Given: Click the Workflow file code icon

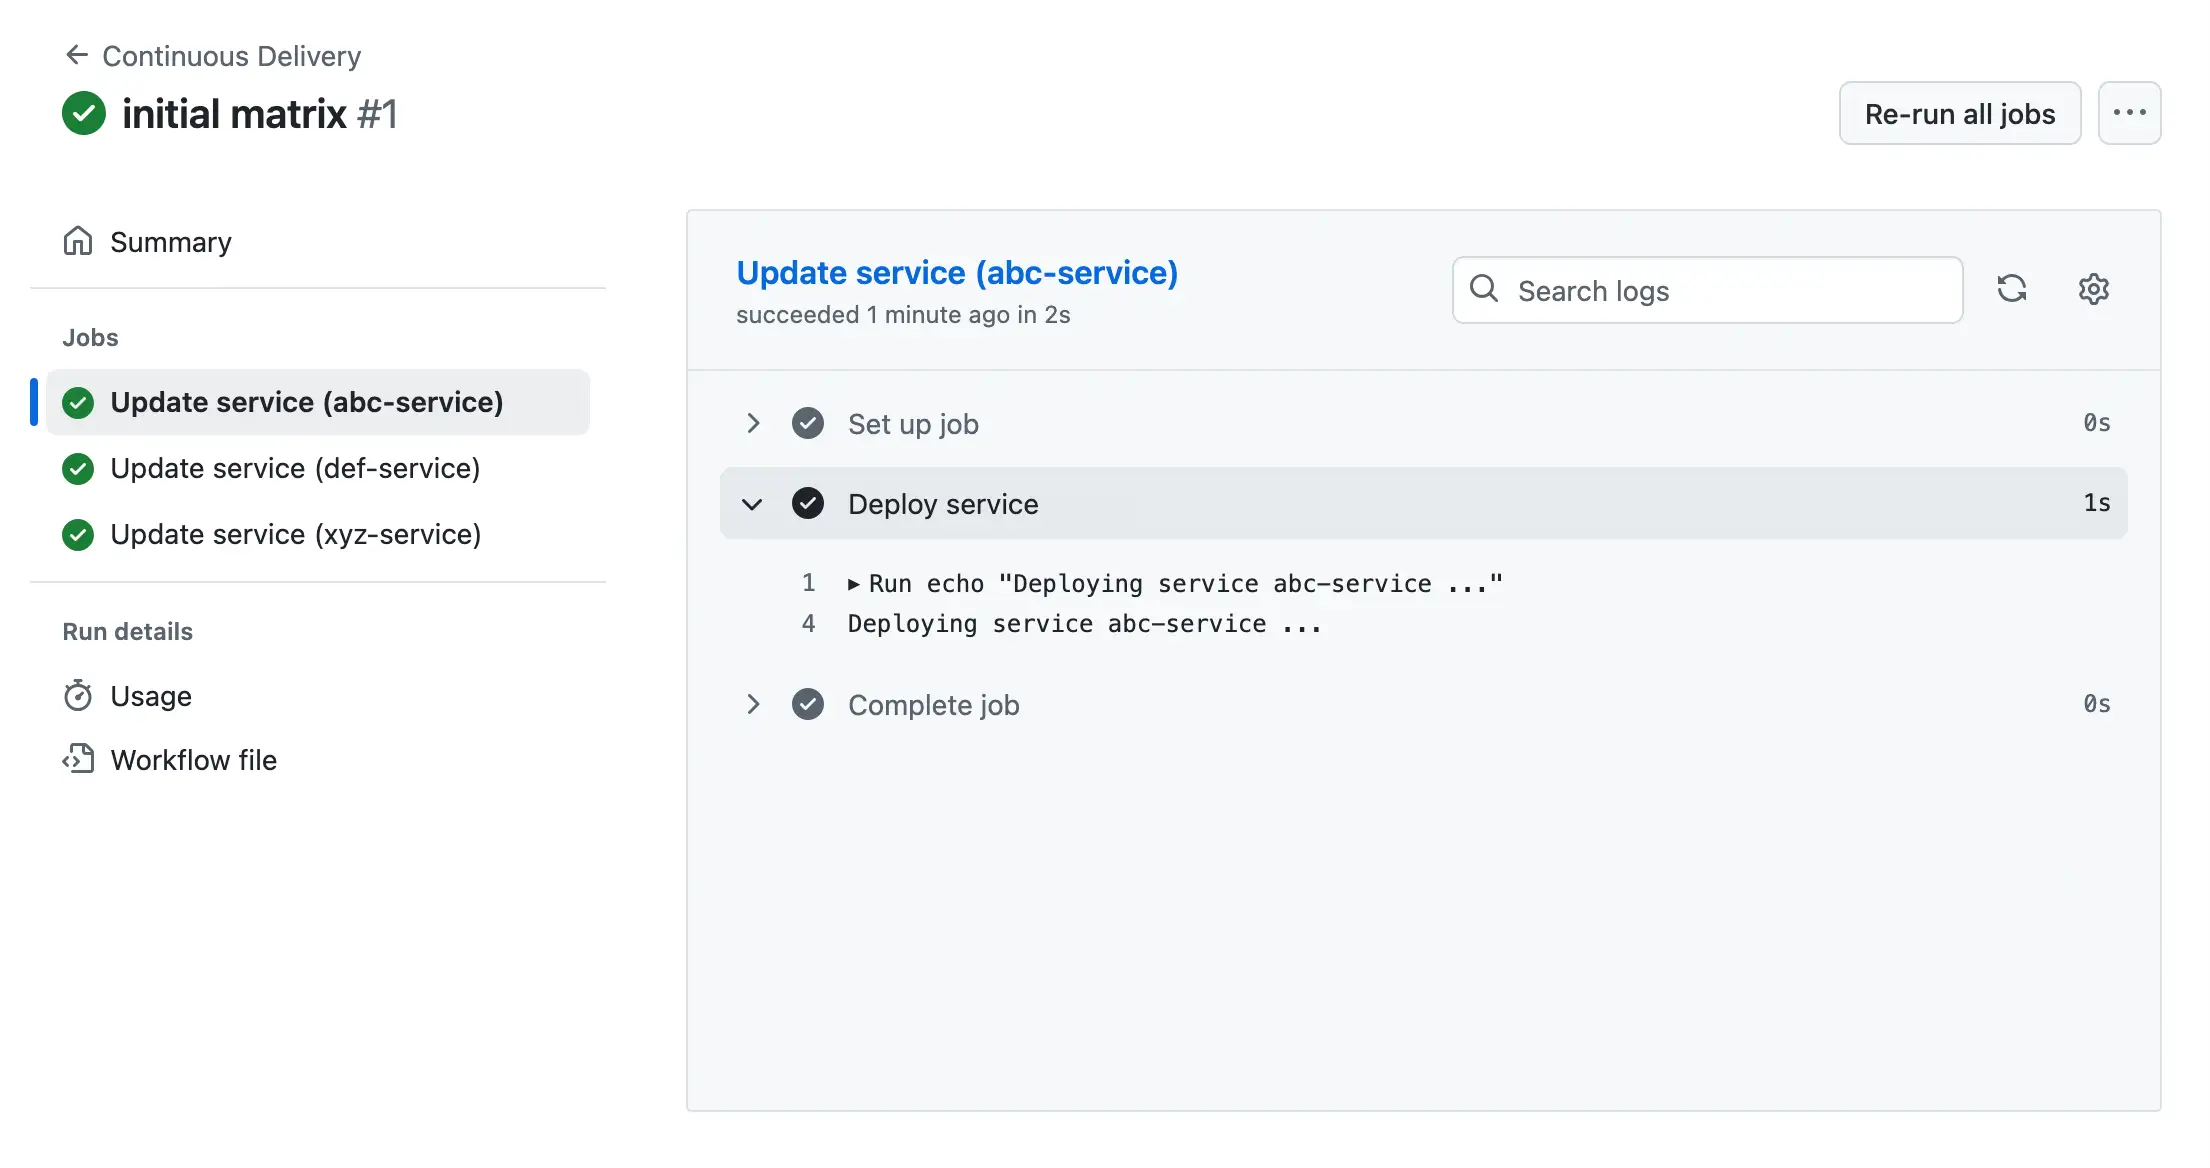Looking at the screenshot, I should (x=78, y=760).
